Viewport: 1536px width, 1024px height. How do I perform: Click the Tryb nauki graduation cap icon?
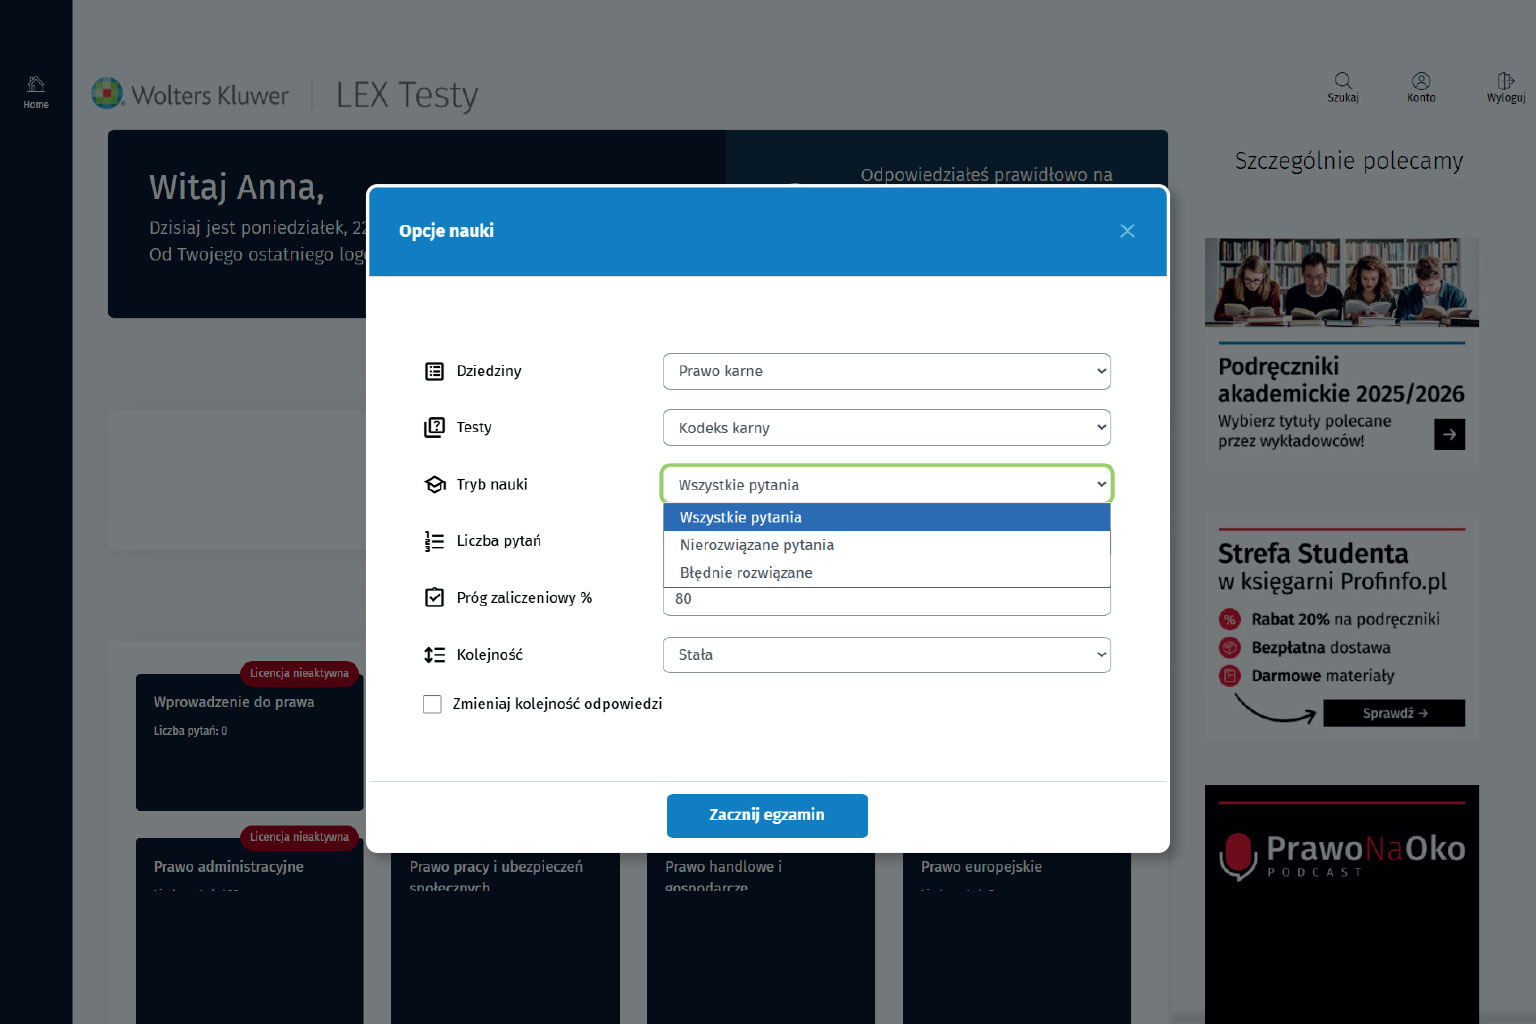(x=434, y=485)
